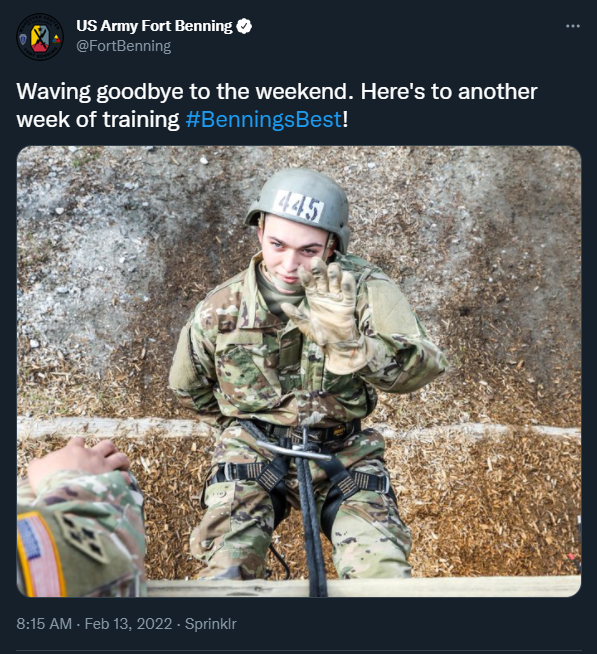597x654 pixels.
Task: Click the tweet text about waving goodbye
Action: click(277, 106)
